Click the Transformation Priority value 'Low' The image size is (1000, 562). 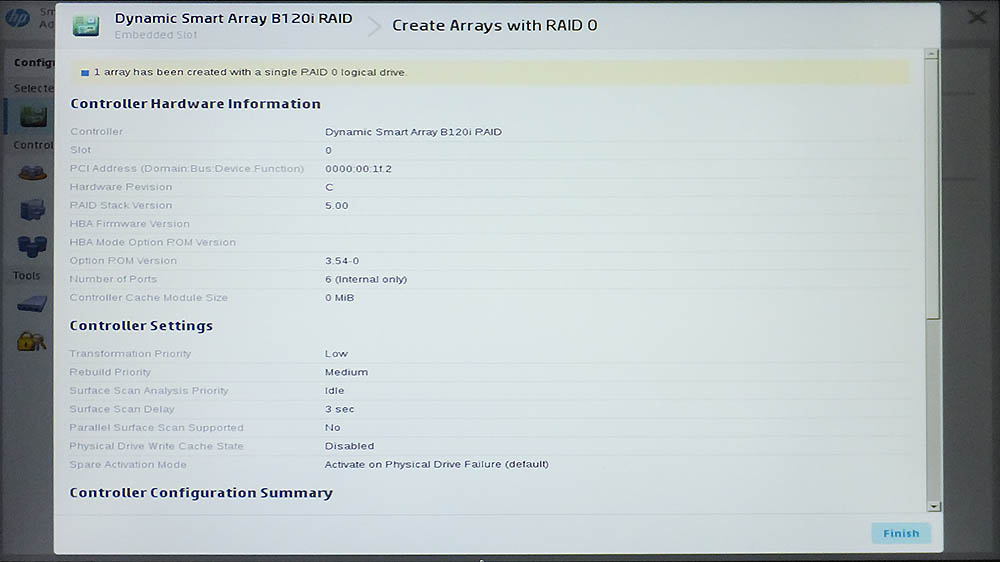tap(336, 353)
